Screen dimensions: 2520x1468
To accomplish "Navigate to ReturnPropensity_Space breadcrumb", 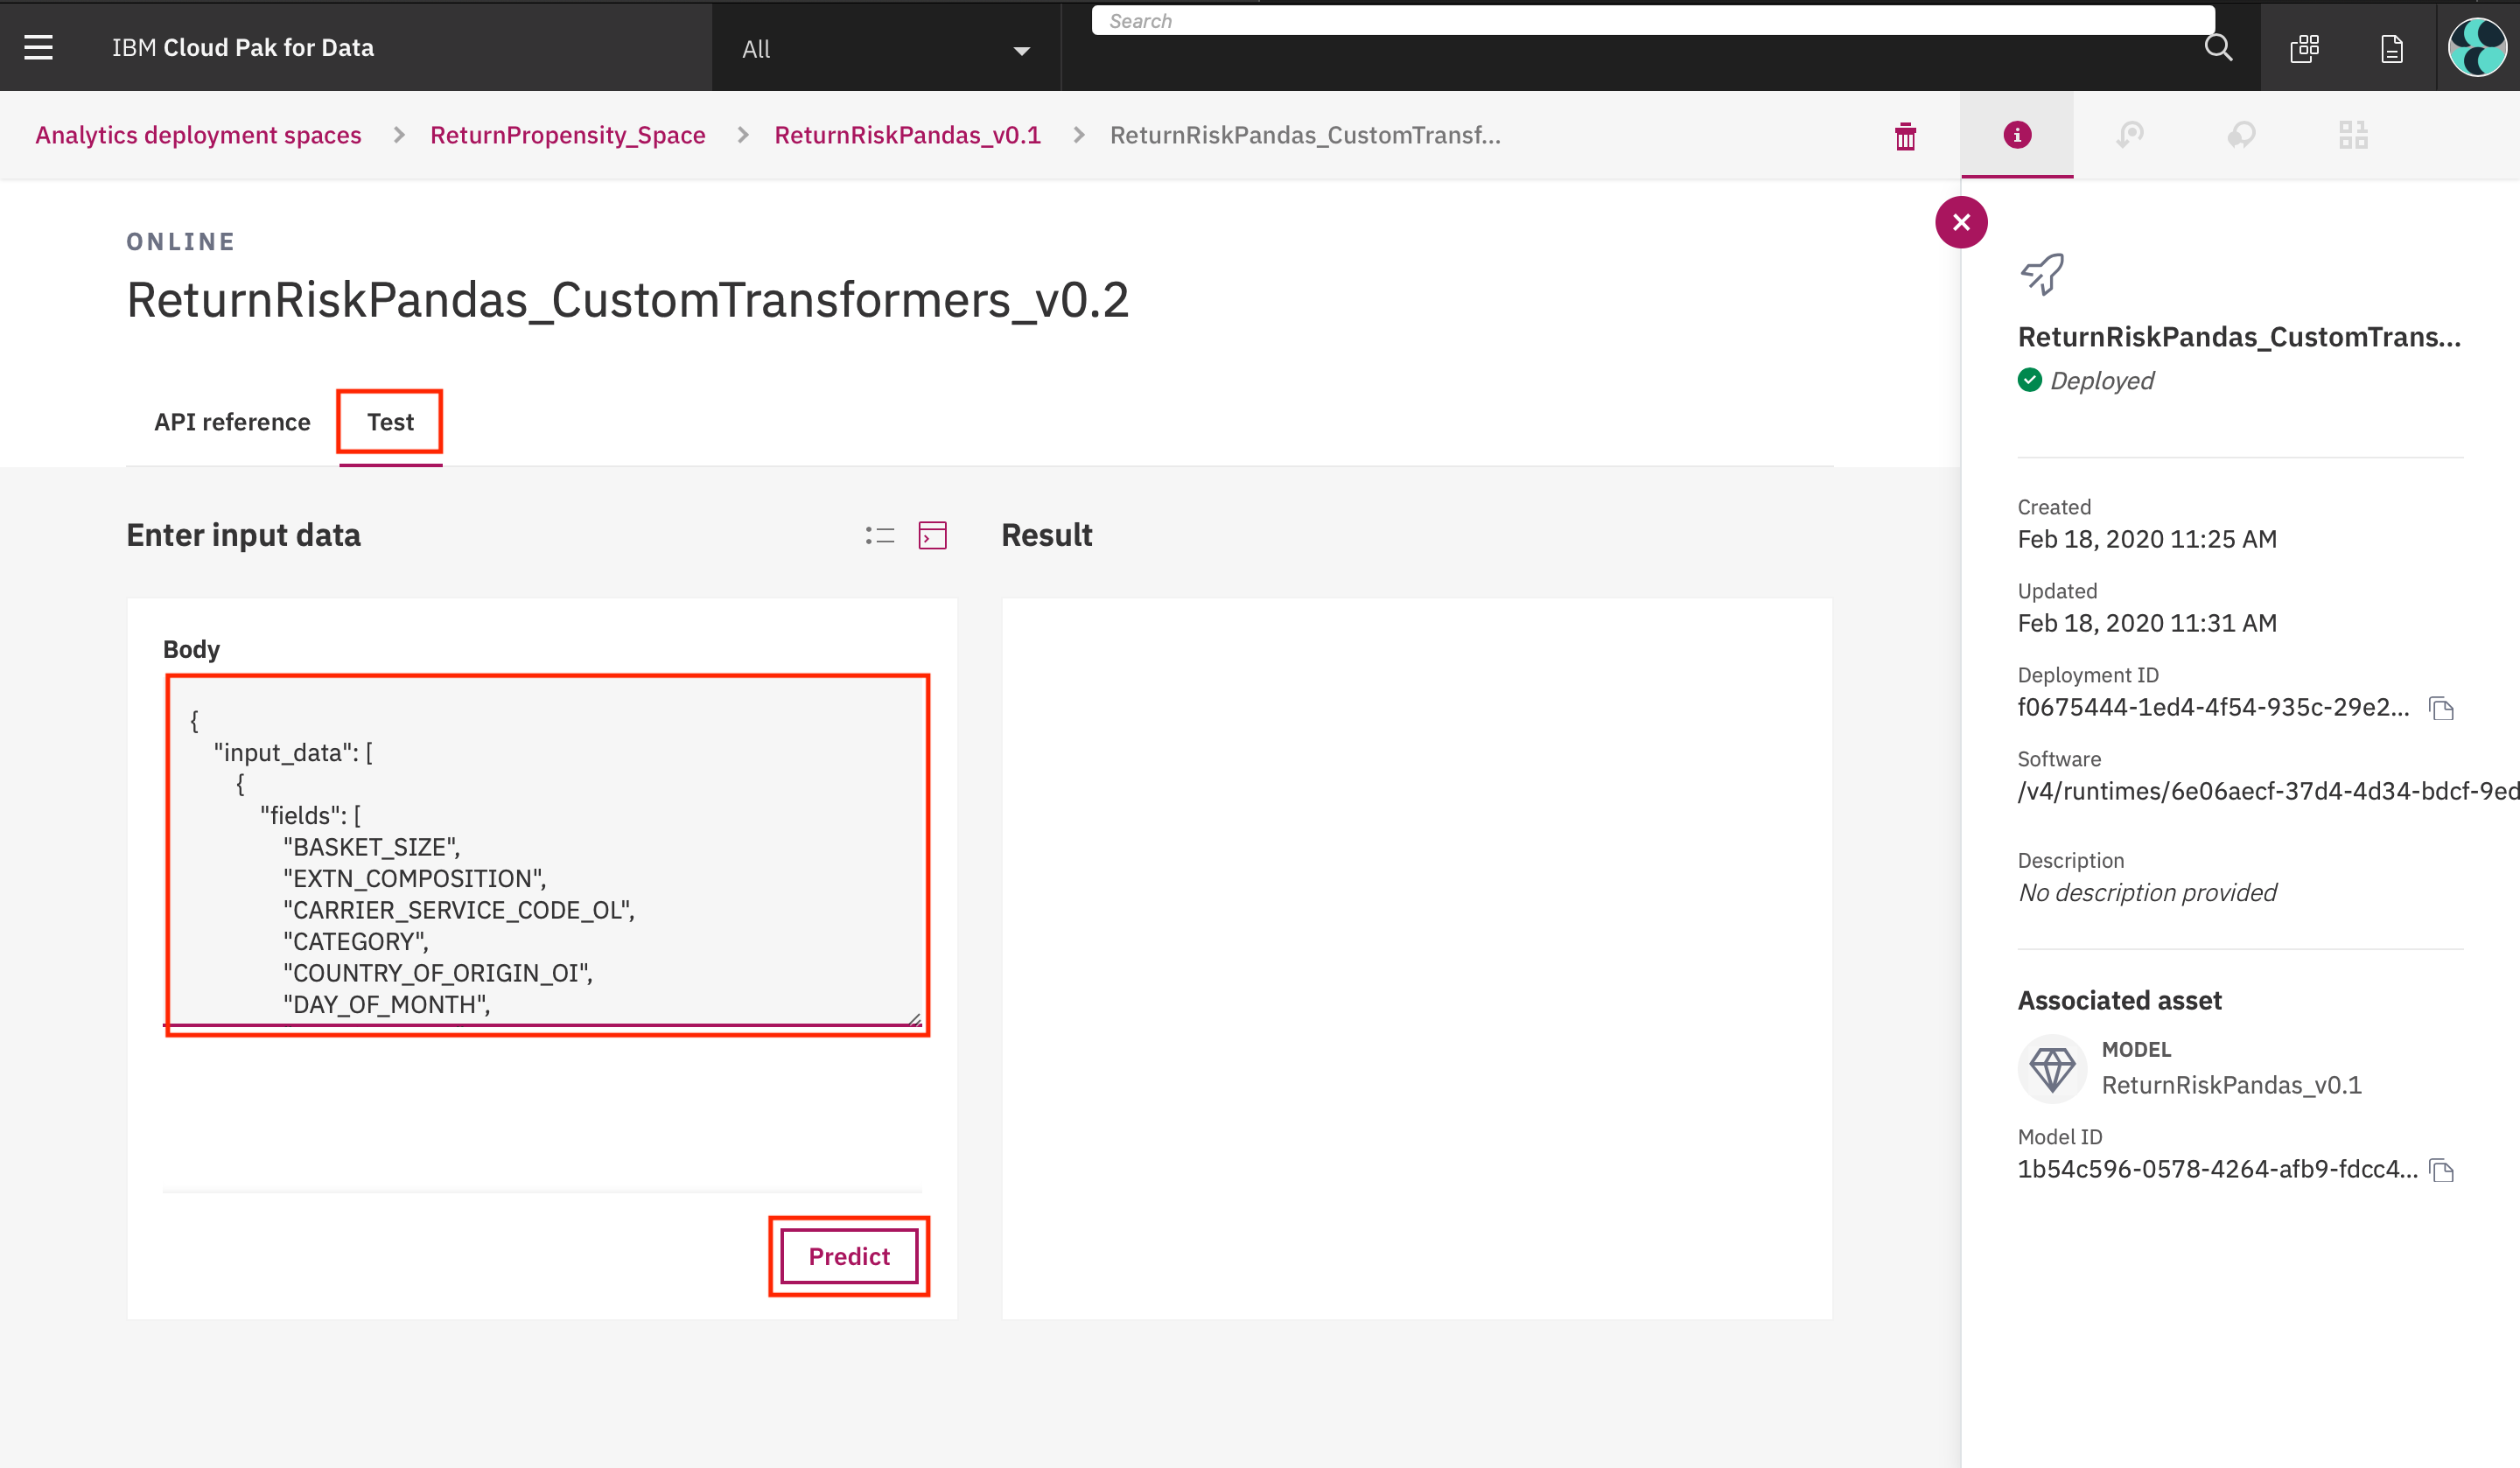I will pyautogui.click(x=567, y=135).
